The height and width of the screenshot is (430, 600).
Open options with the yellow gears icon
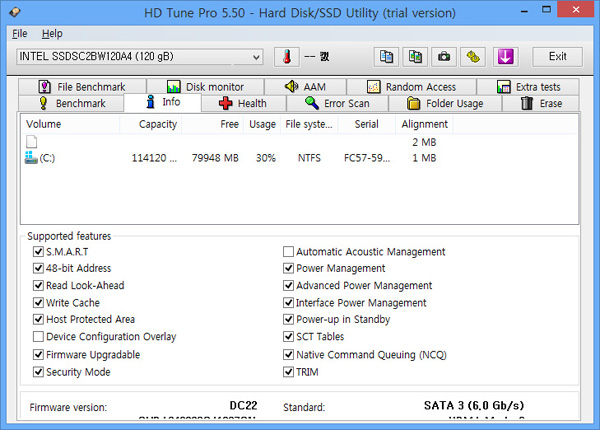(x=473, y=57)
